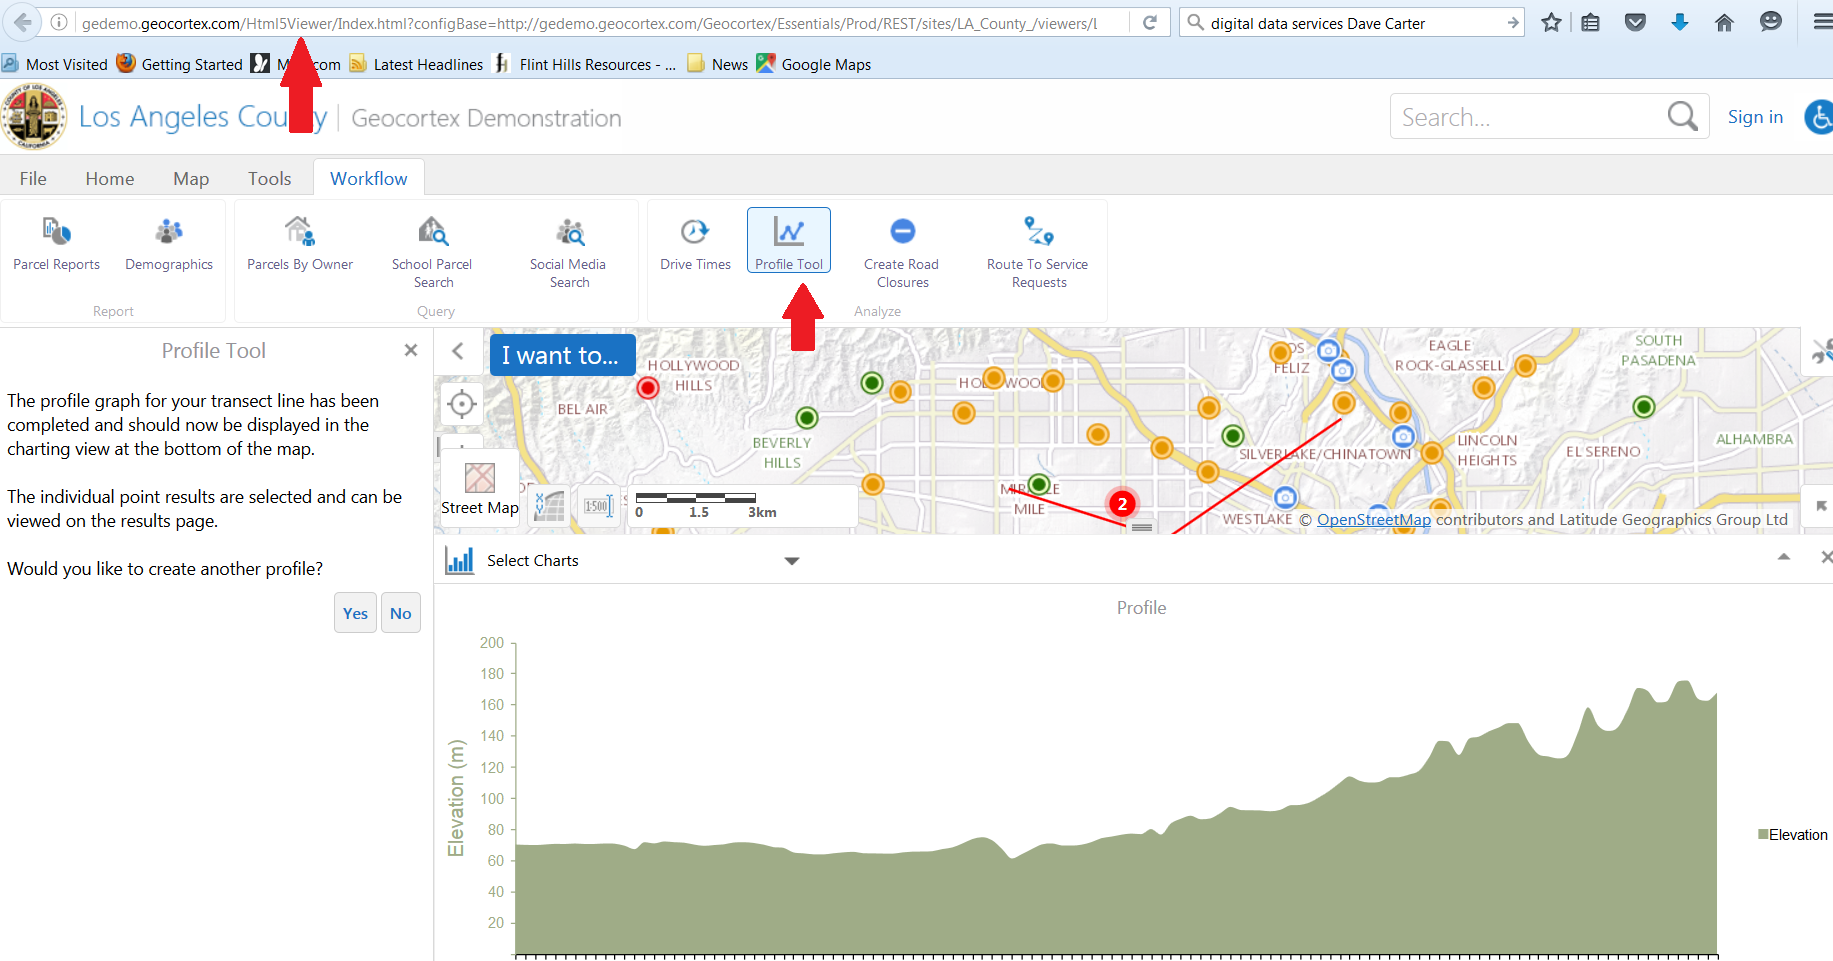This screenshot has height=961, width=1833.
Task: Open School Parcel Search
Action: click(x=432, y=252)
